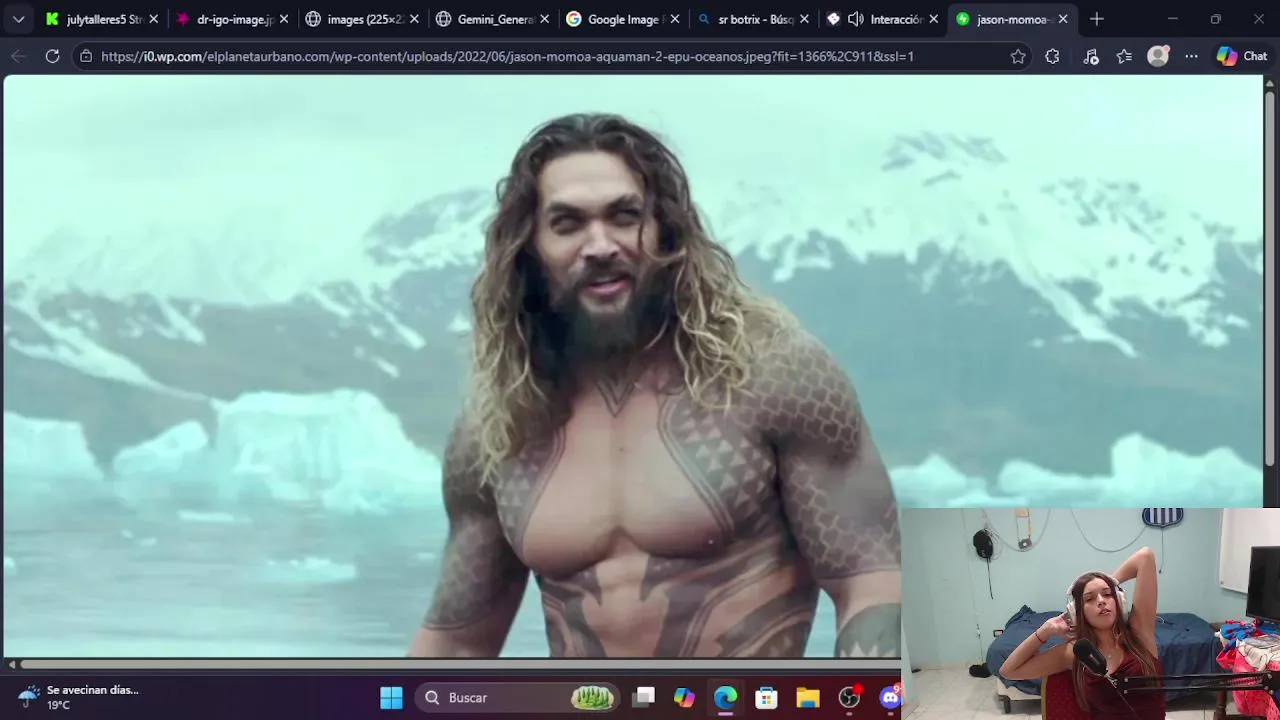1280x720 pixels.
Task: Open Discord from the taskbar
Action: tap(889, 697)
